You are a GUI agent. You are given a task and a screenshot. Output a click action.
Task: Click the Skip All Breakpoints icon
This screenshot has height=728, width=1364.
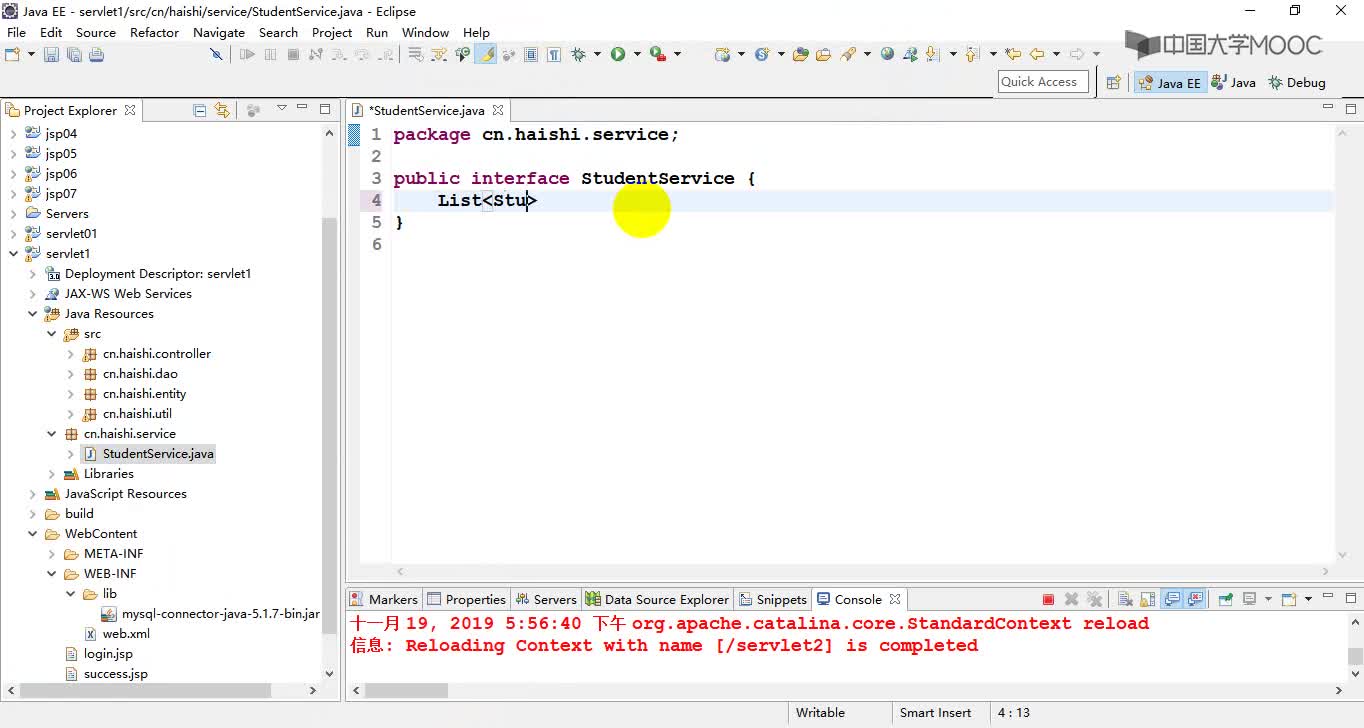(216, 54)
